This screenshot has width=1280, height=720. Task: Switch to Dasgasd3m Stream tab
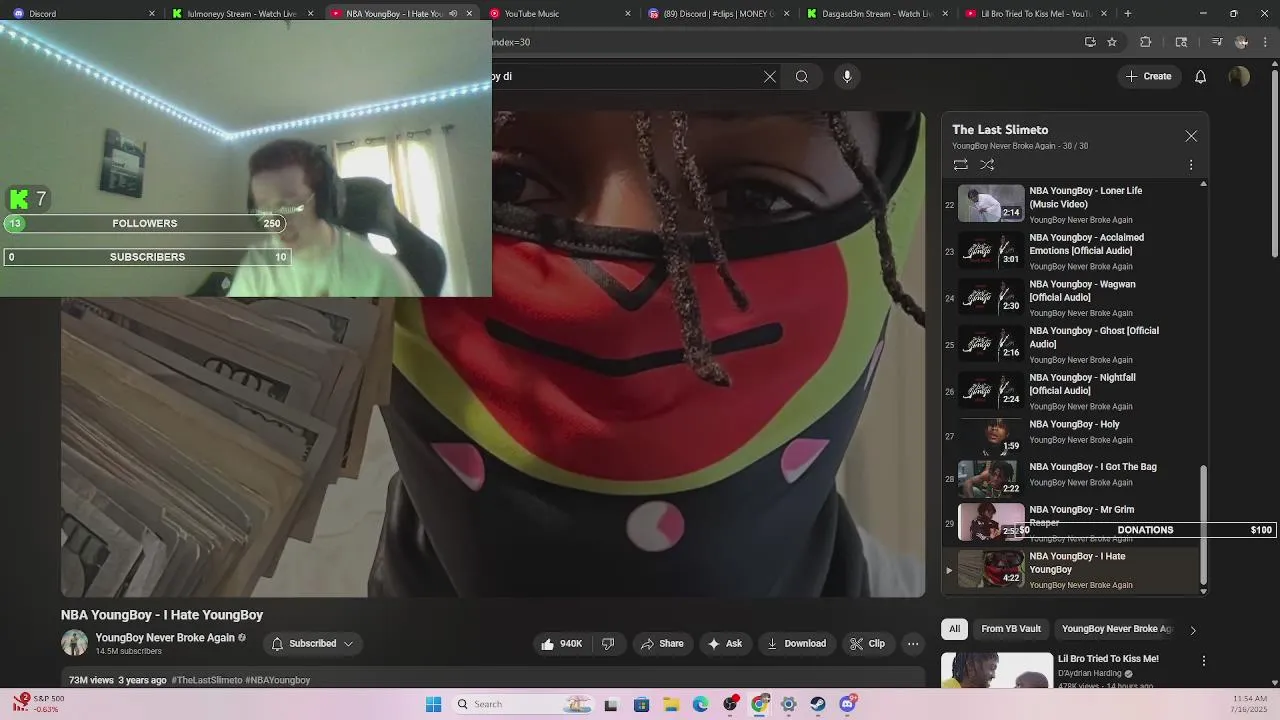pyautogui.click(x=876, y=14)
